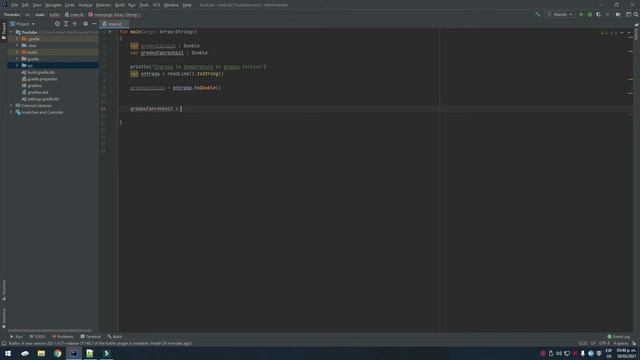
Task: Open the VCS menu
Action: pyautogui.click(x=156, y=5)
